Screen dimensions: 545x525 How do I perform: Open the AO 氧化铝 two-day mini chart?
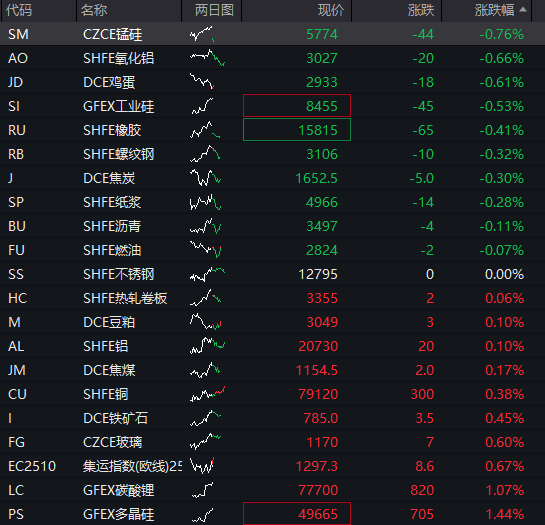[x=208, y=58]
